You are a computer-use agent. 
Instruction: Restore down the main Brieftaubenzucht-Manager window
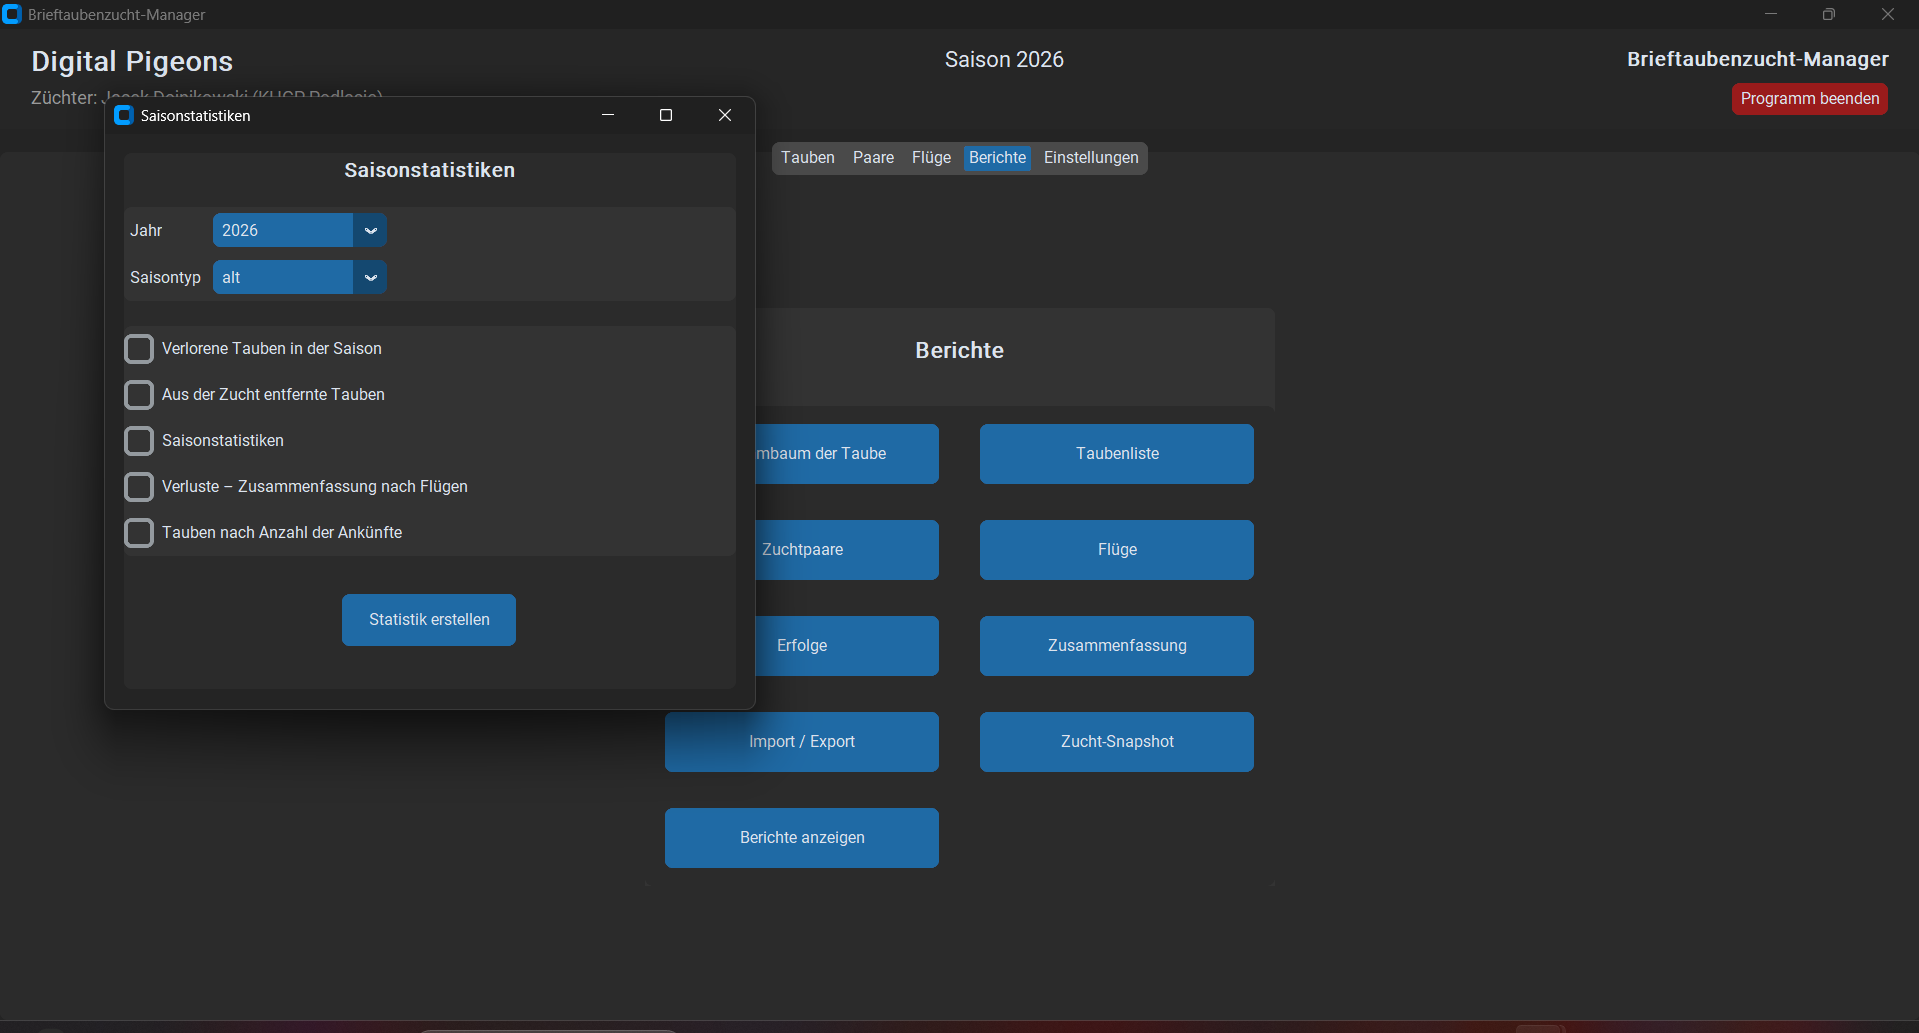pyautogui.click(x=1828, y=14)
